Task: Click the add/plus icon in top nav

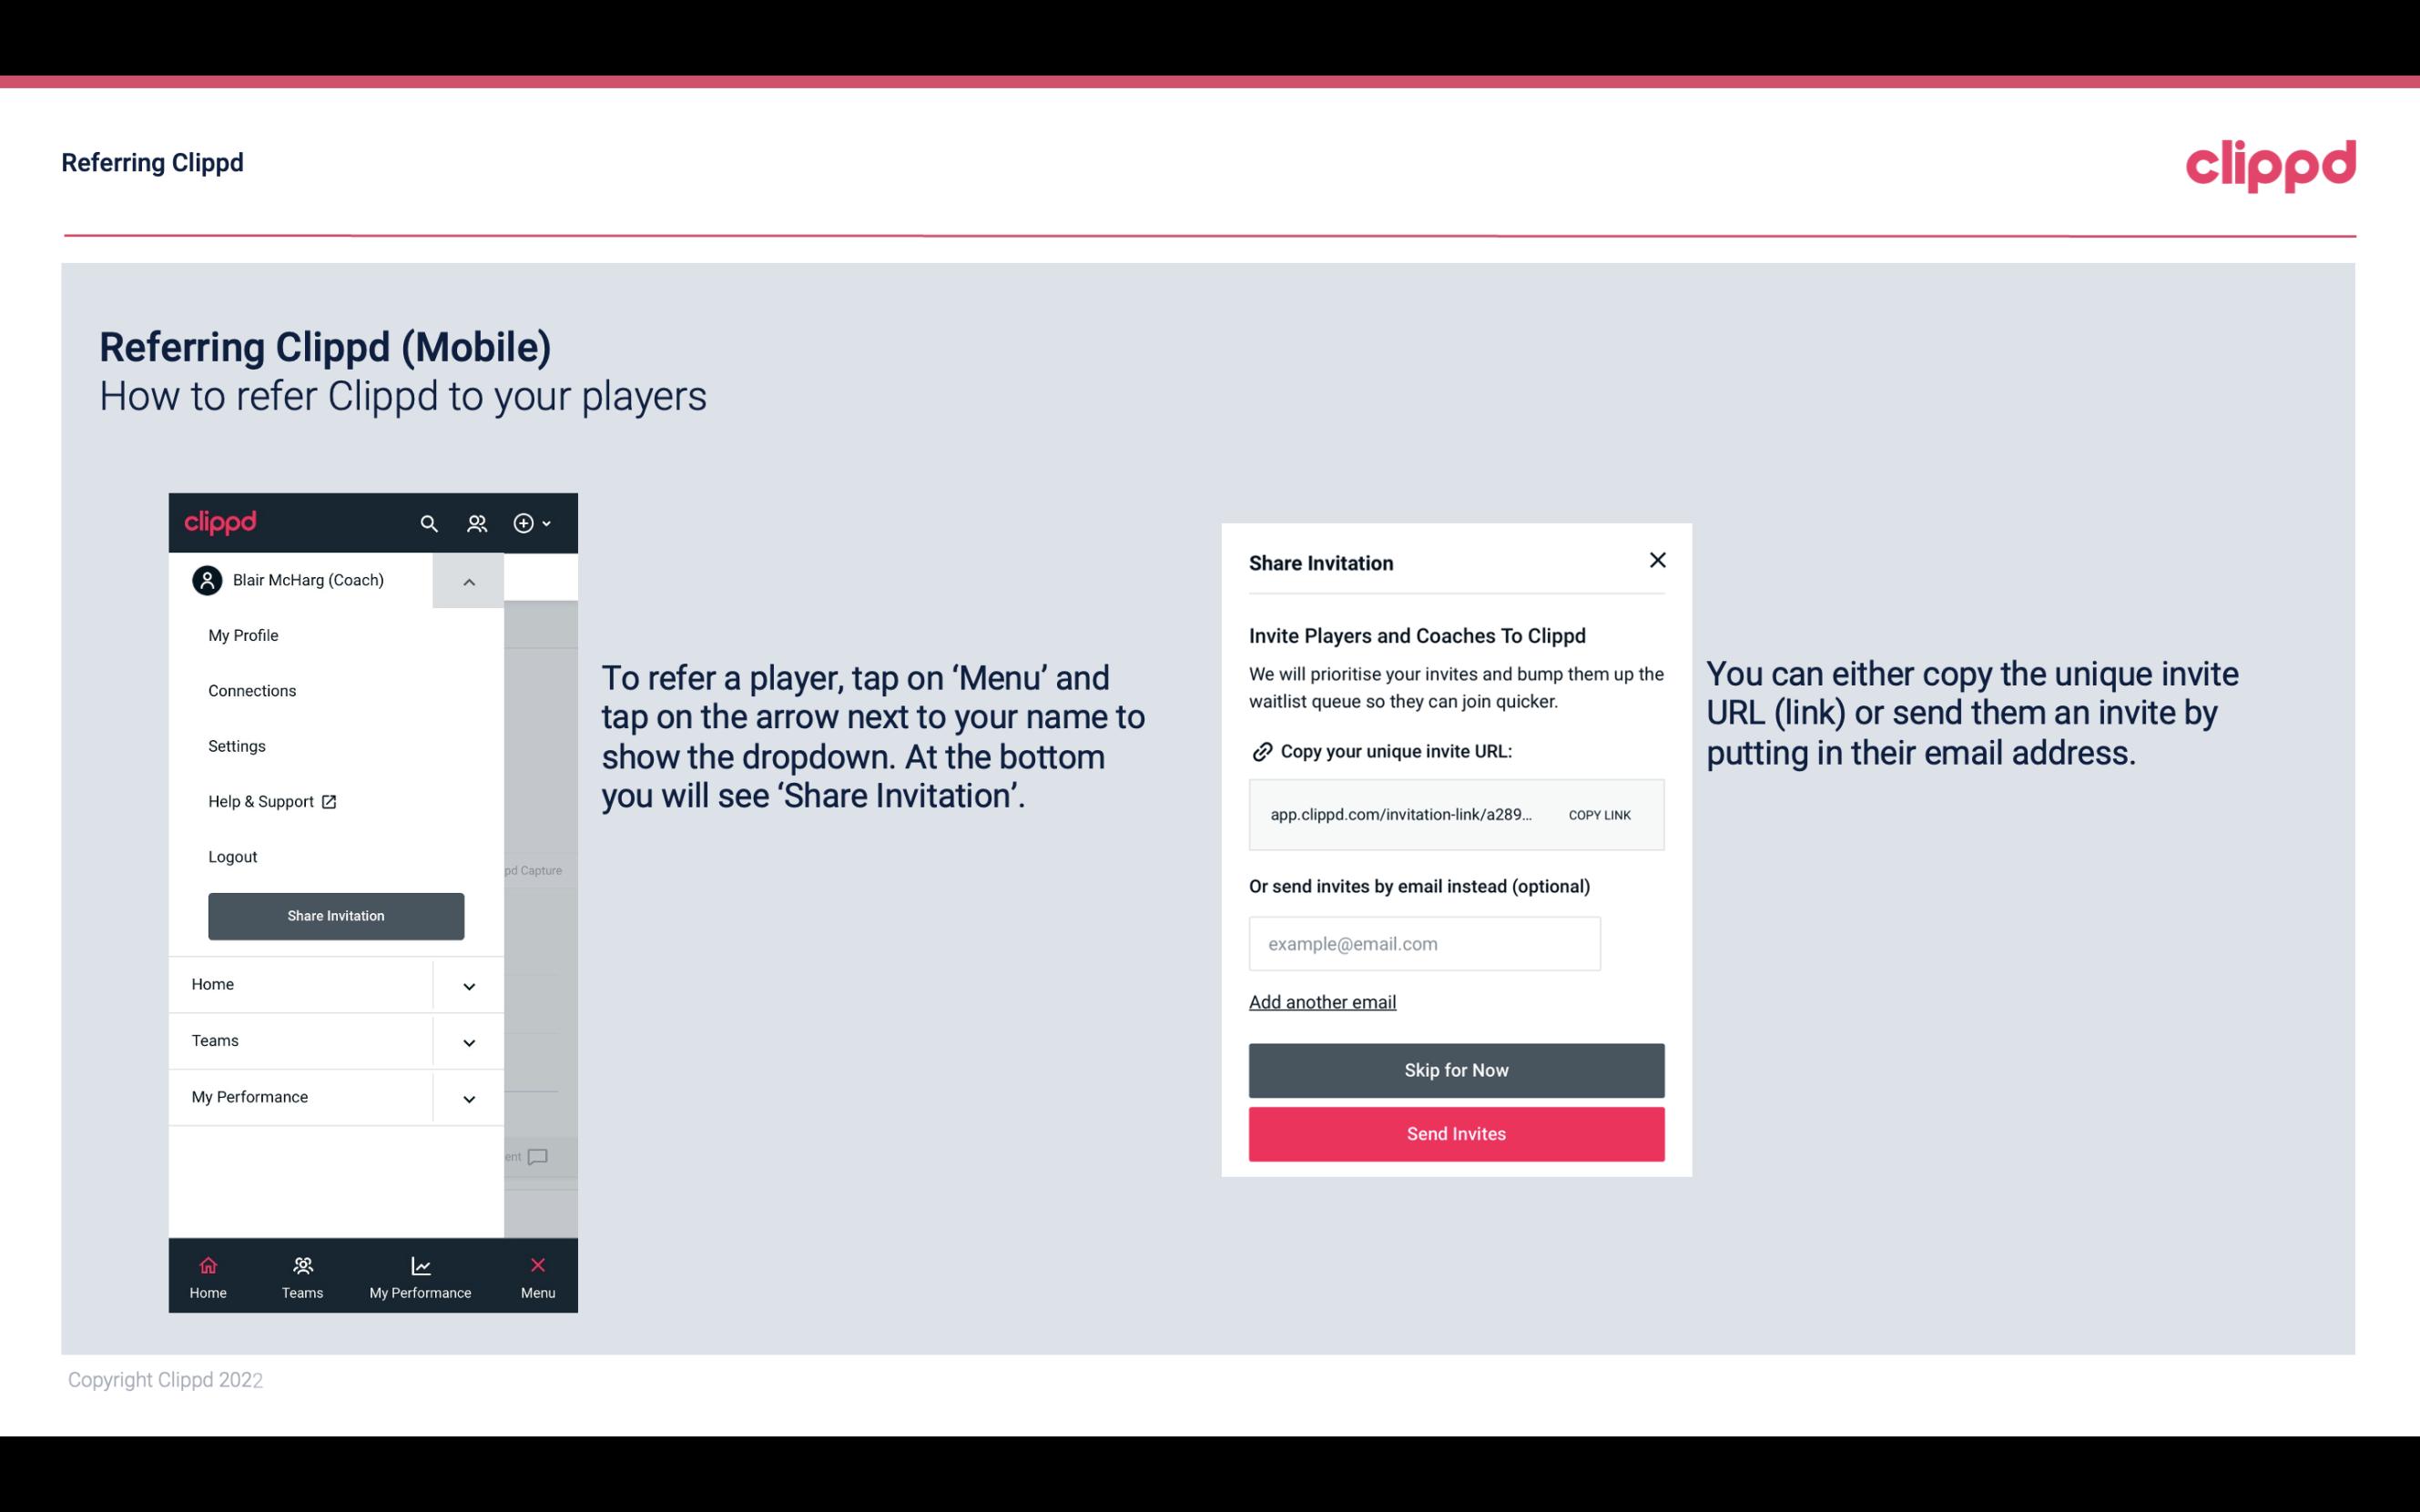Action: [526, 523]
